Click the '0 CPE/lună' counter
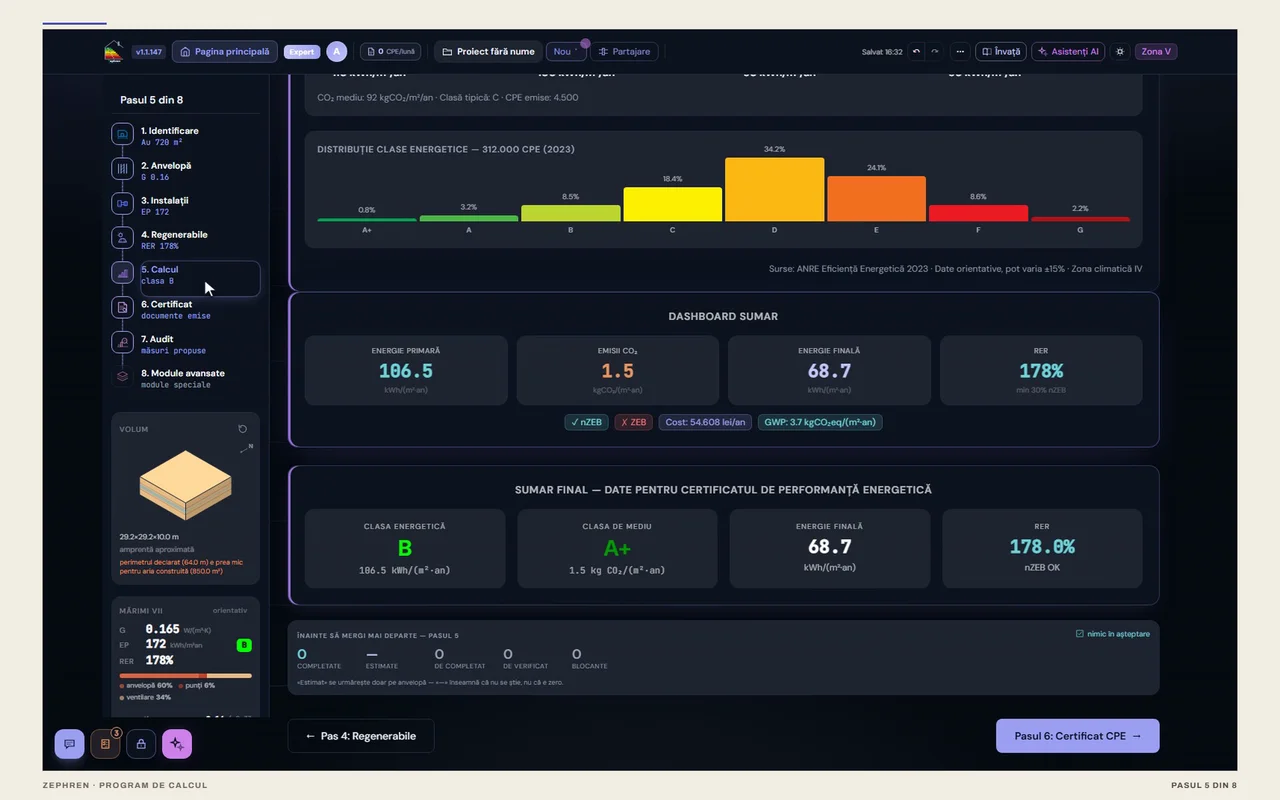The height and width of the screenshot is (800, 1280). [x=391, y=51]
